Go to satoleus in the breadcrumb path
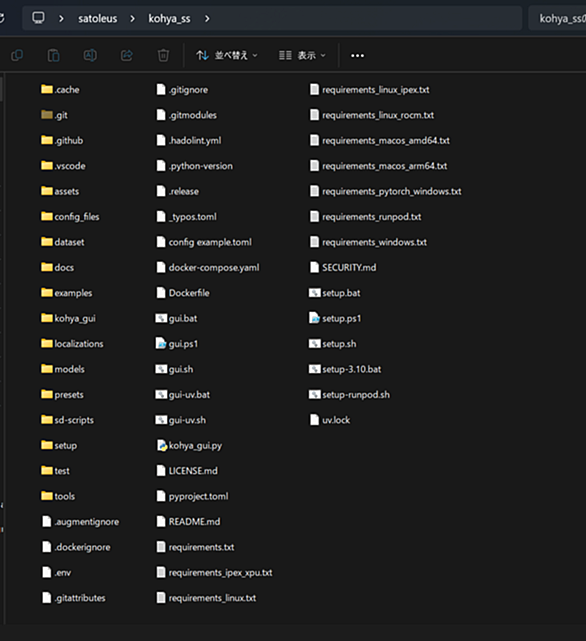586x641 pixels. pos(98,18)
